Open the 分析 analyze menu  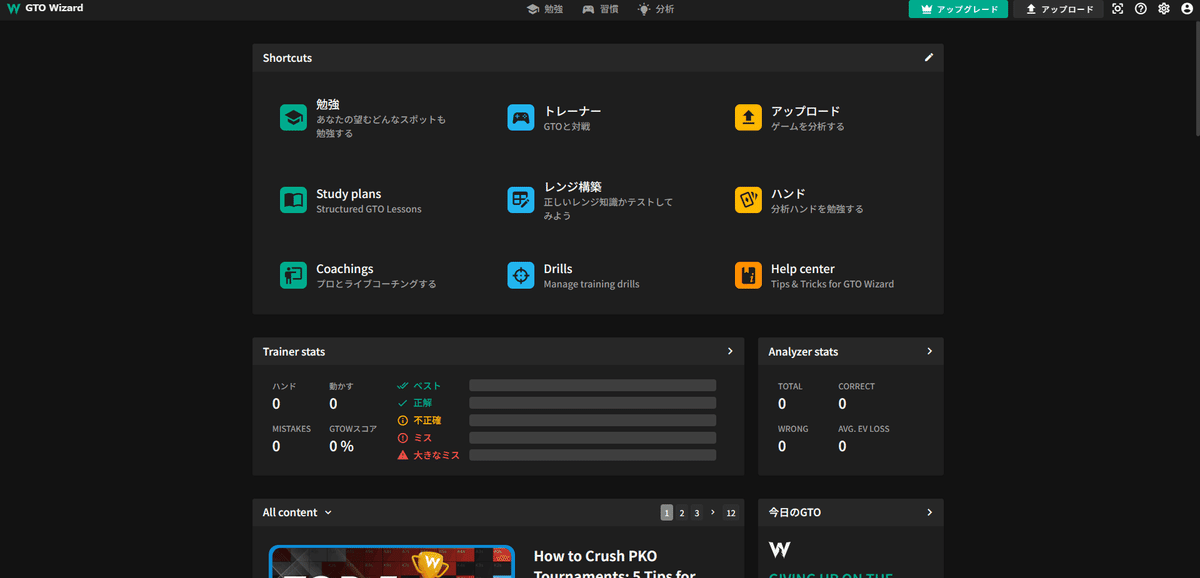[x=656, y=9]
